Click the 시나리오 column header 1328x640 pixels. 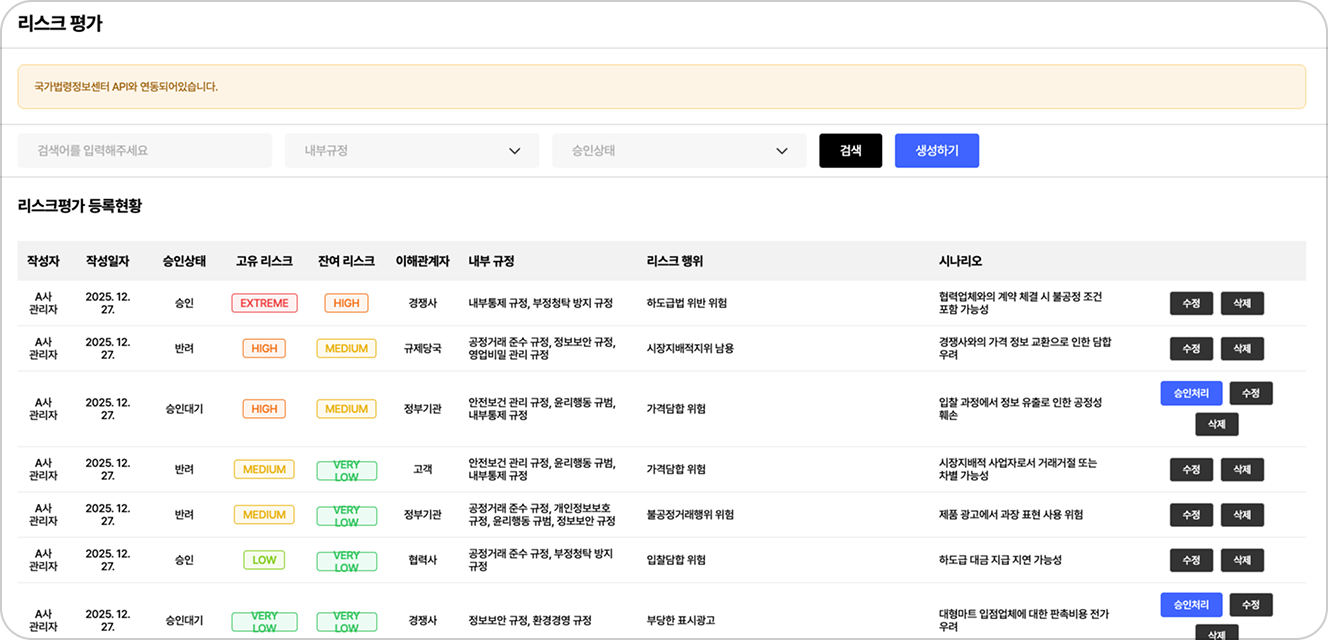(x=960, y=261)
